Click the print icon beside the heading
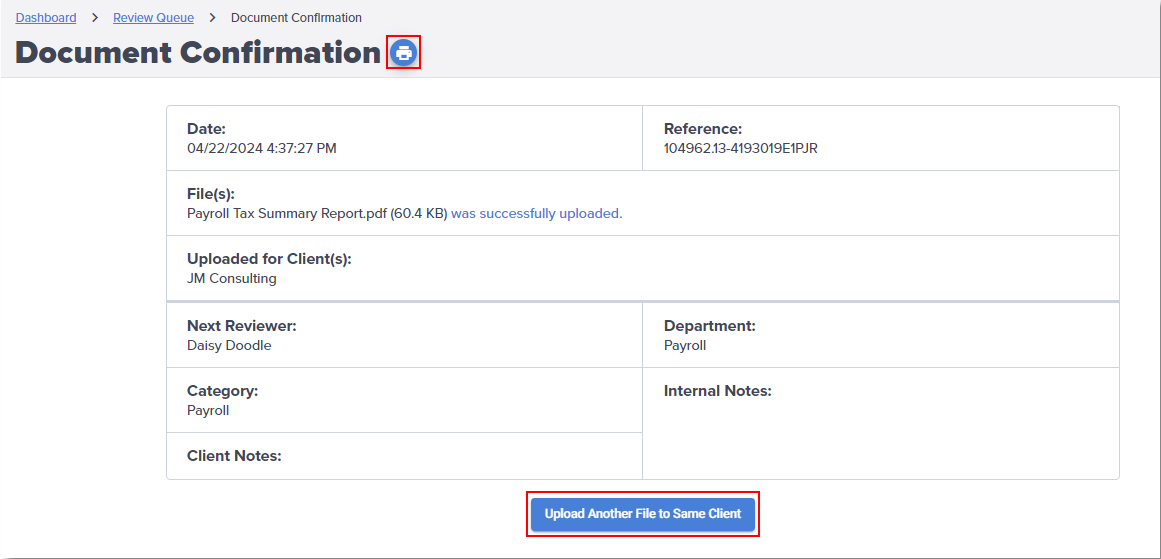The image size is (1161, 559). pyautogui.click(x=404, y=53)
